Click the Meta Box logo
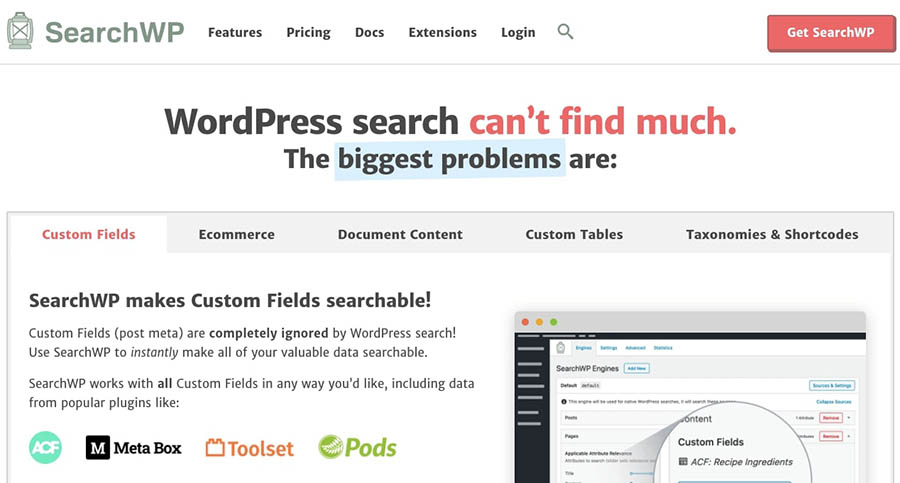The image size is (900, 483). pyautogui.click(x=133, y=447)
